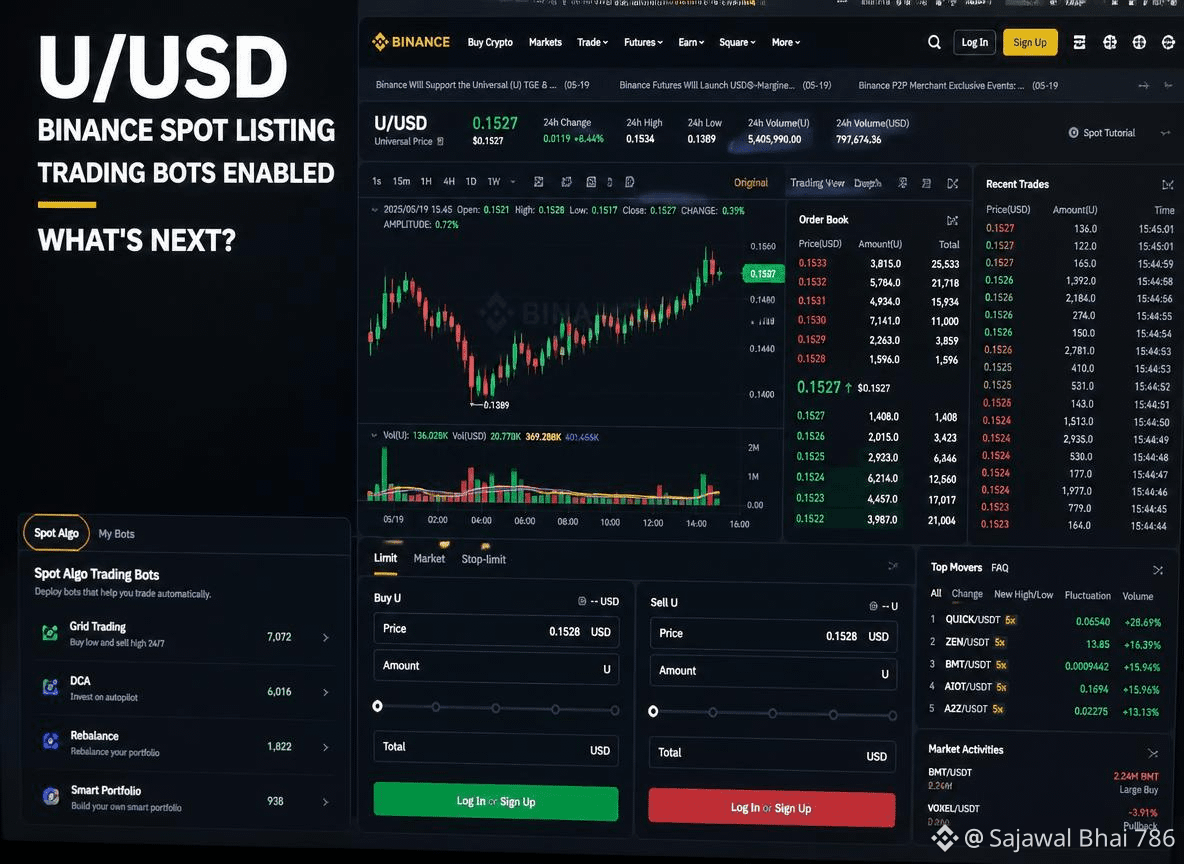This screenshot has width=1184, height=864.
Task: Select the 4H chart interval
Action: pos(449,181)
